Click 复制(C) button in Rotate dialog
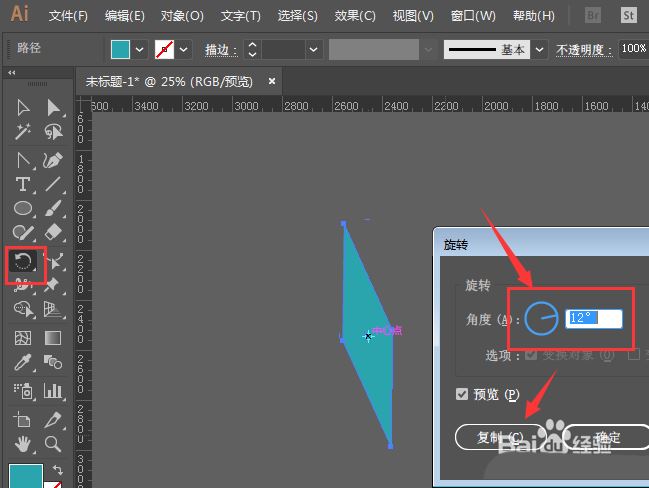 [x=500, y=437]
